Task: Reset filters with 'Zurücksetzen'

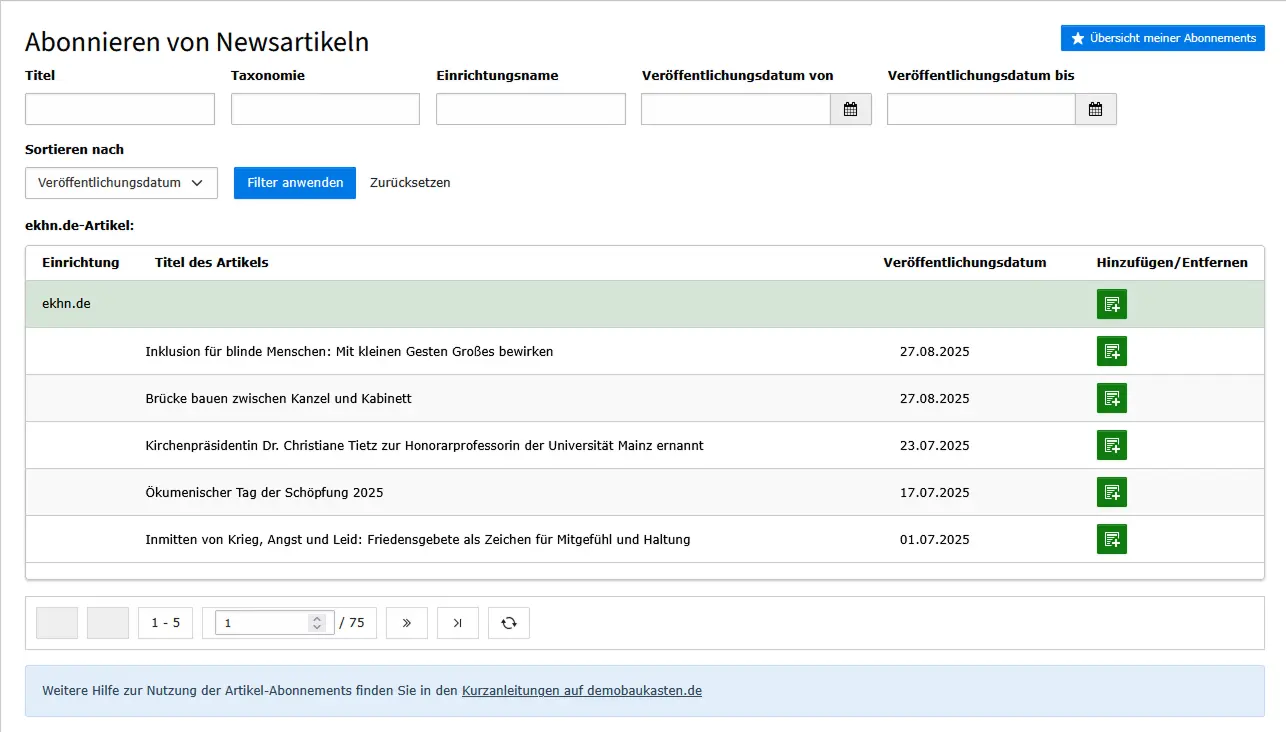Action: pyautogui.click(x=410, y=183)
